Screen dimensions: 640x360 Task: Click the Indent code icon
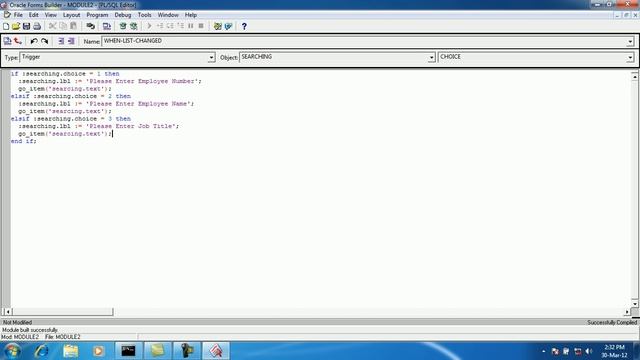(x=61, y=41)
